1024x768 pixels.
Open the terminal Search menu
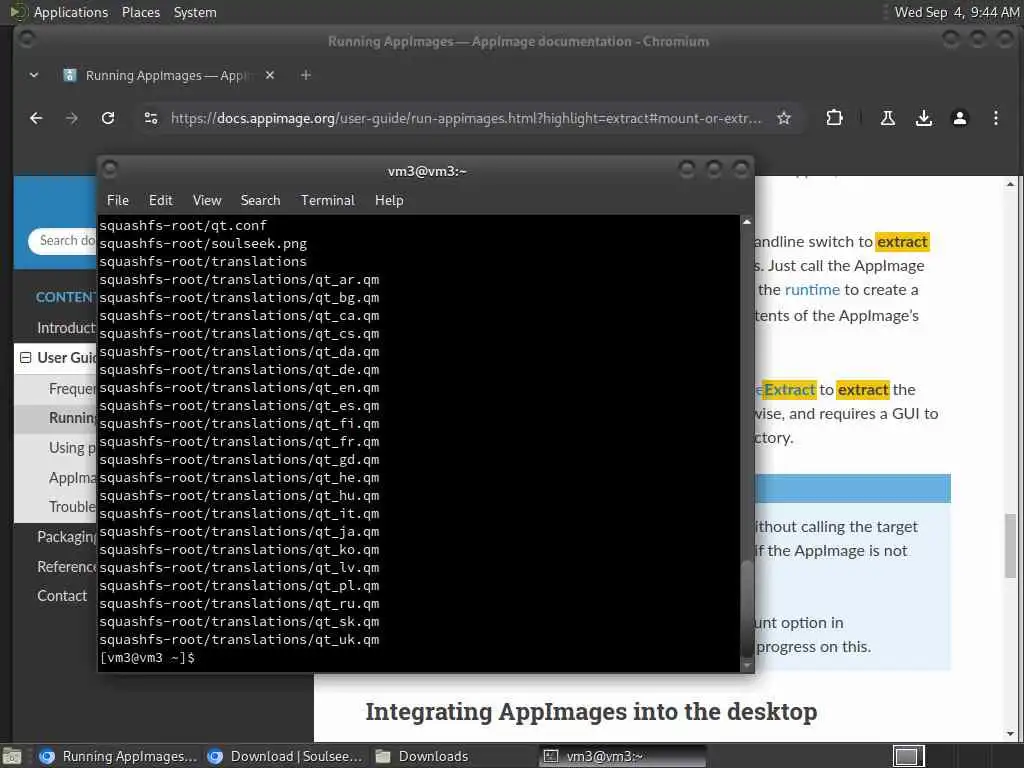click(x=260, y=200)
